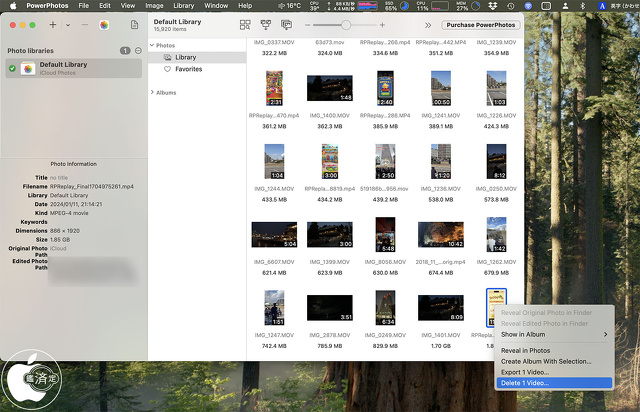Select the IMG_1400.MOV video thumbnail
640x412 pixels.
329,88
